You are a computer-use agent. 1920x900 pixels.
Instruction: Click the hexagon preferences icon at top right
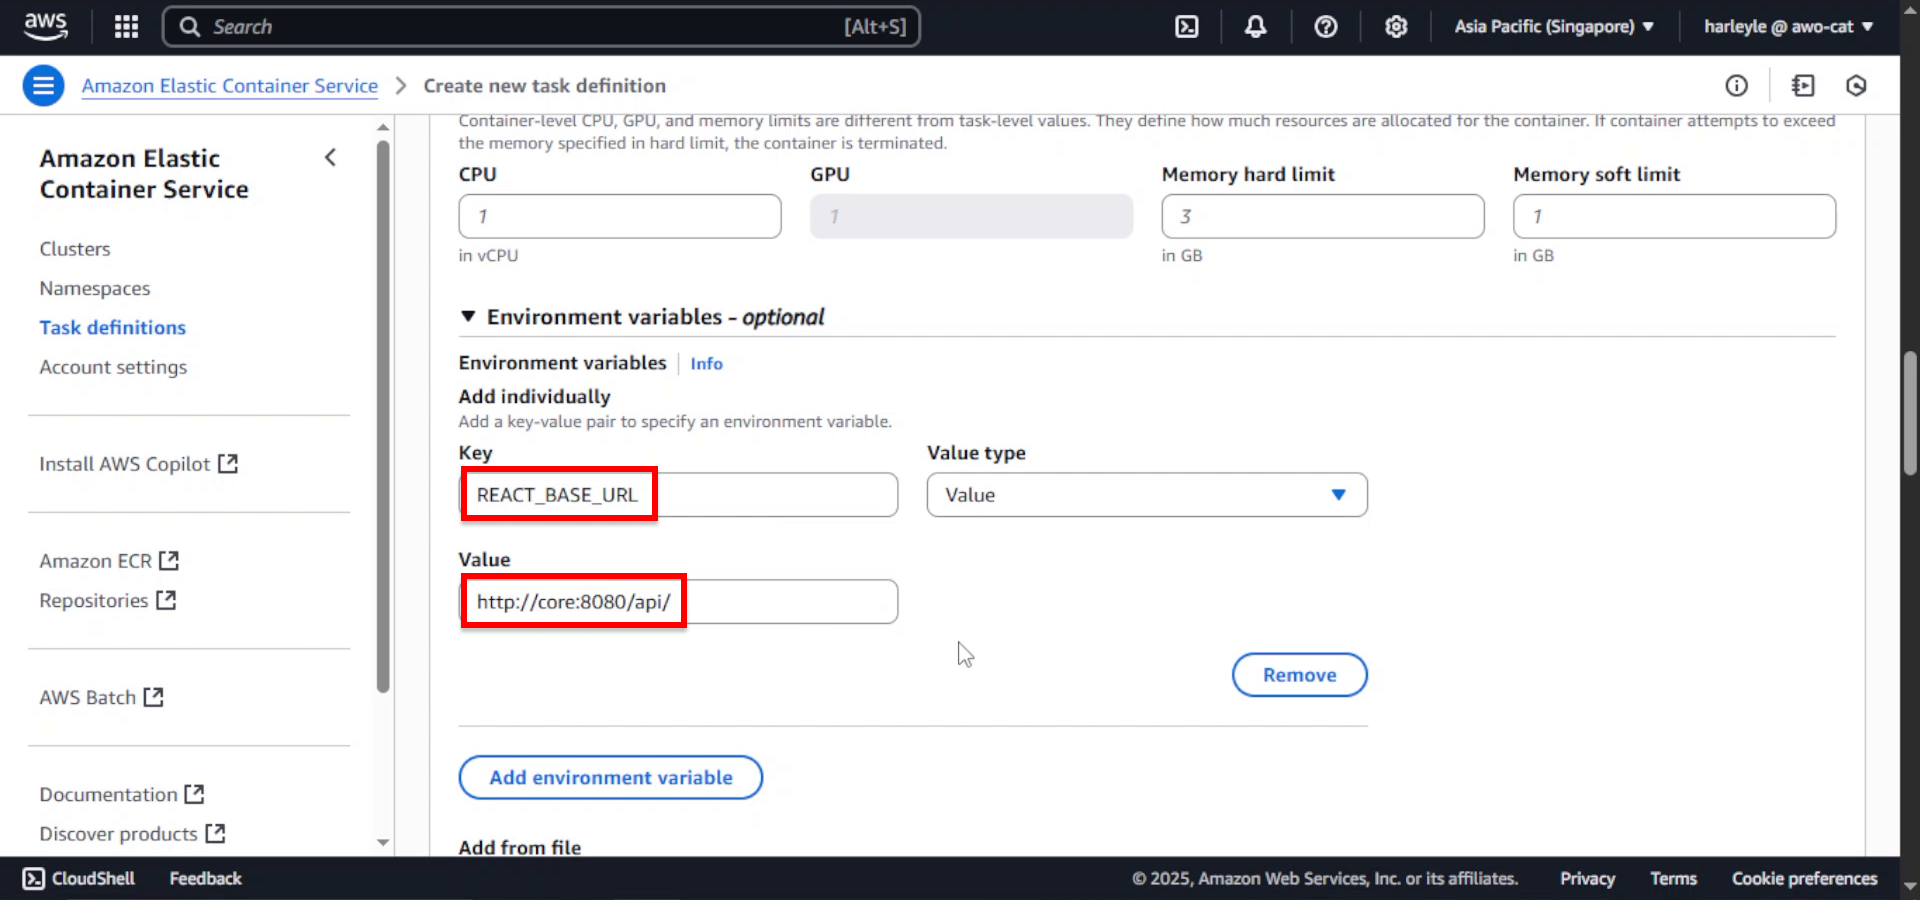pyautogui.click(x=1856, y=86)
